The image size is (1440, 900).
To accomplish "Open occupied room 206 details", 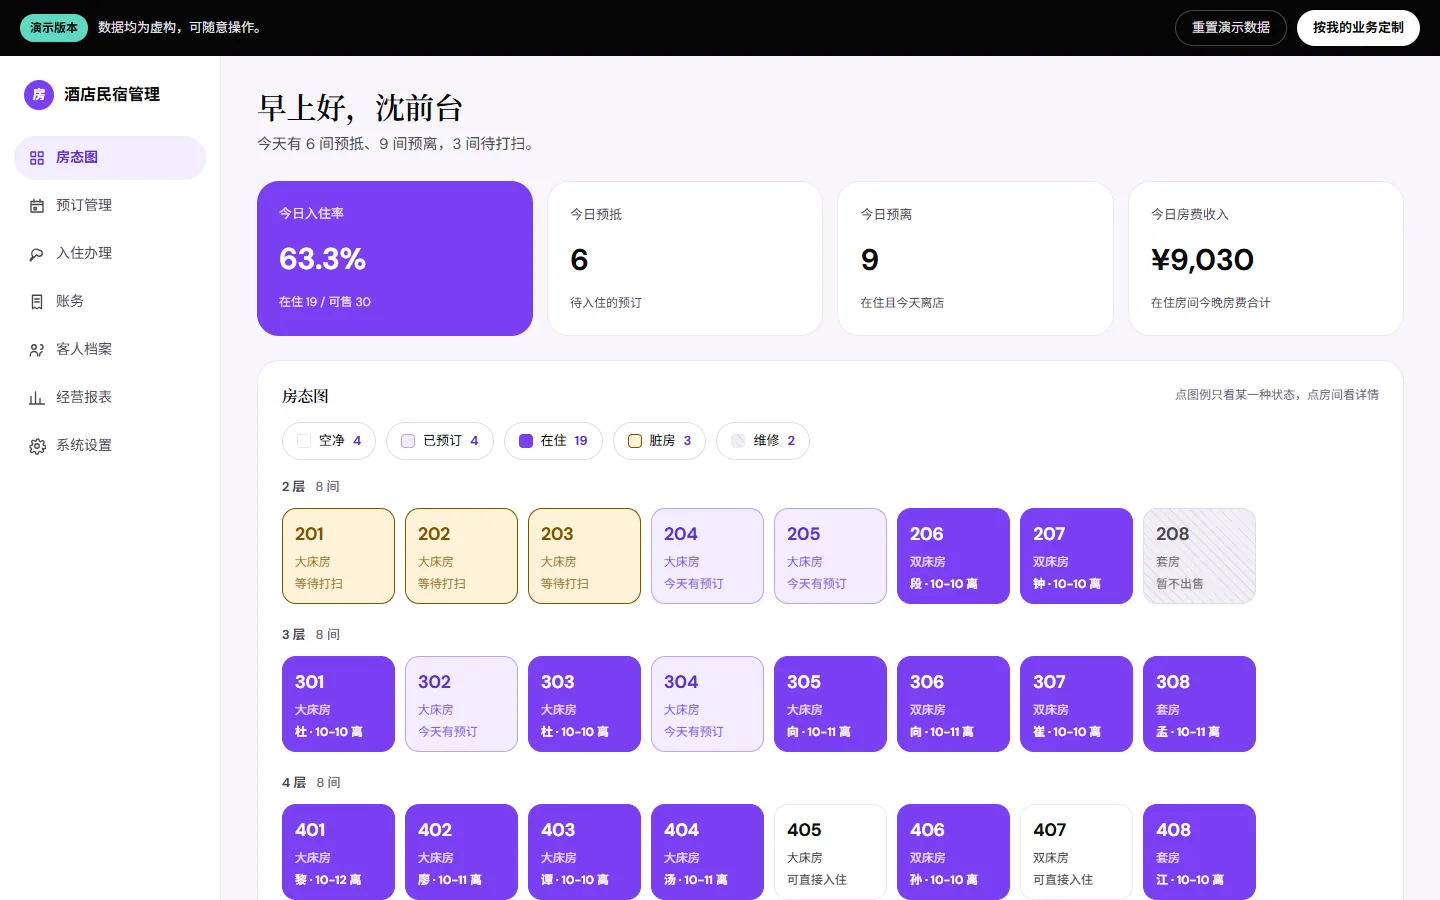I will click(953, 556).
